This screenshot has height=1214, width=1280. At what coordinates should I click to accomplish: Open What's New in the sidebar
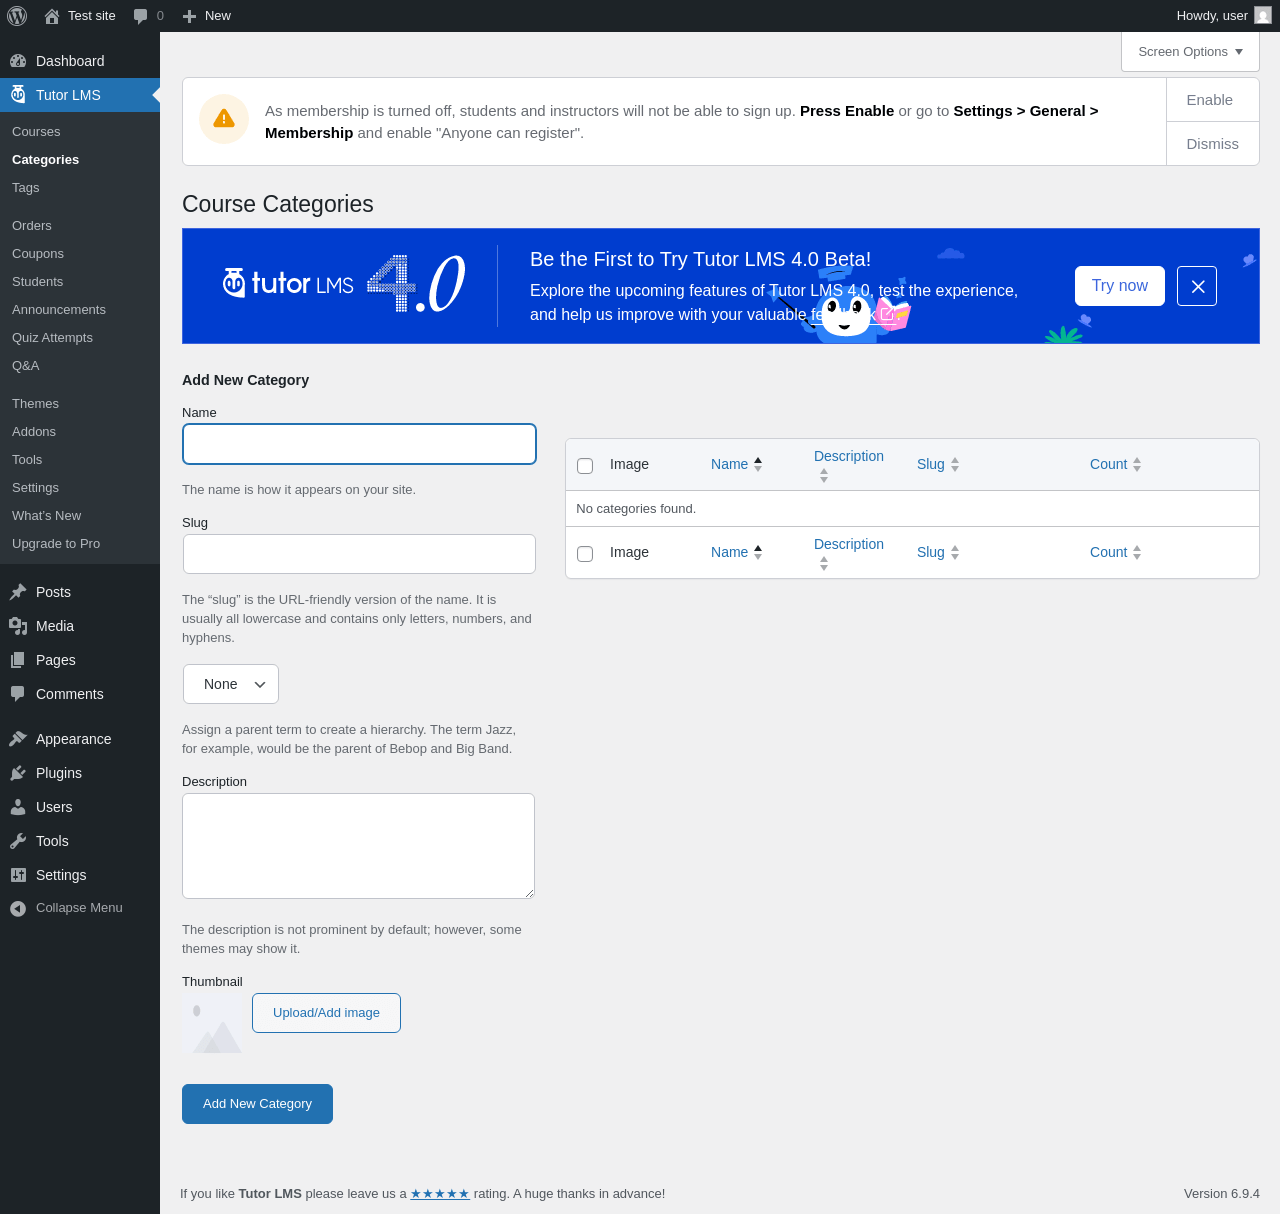click(47, 516)
